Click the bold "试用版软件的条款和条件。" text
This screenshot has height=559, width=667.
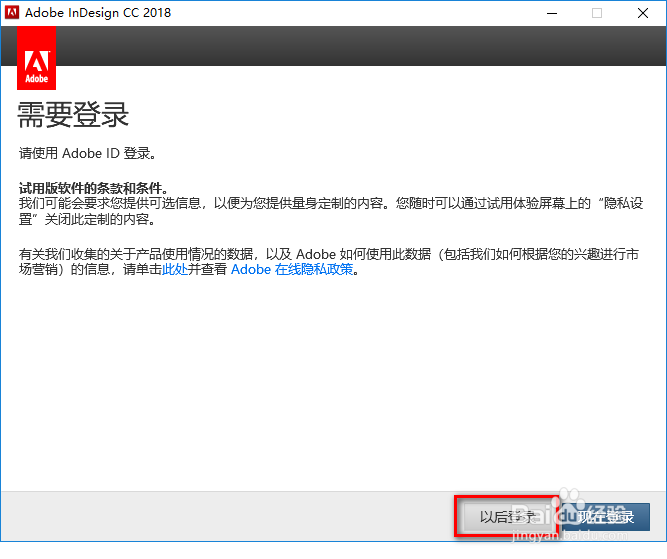94,188
